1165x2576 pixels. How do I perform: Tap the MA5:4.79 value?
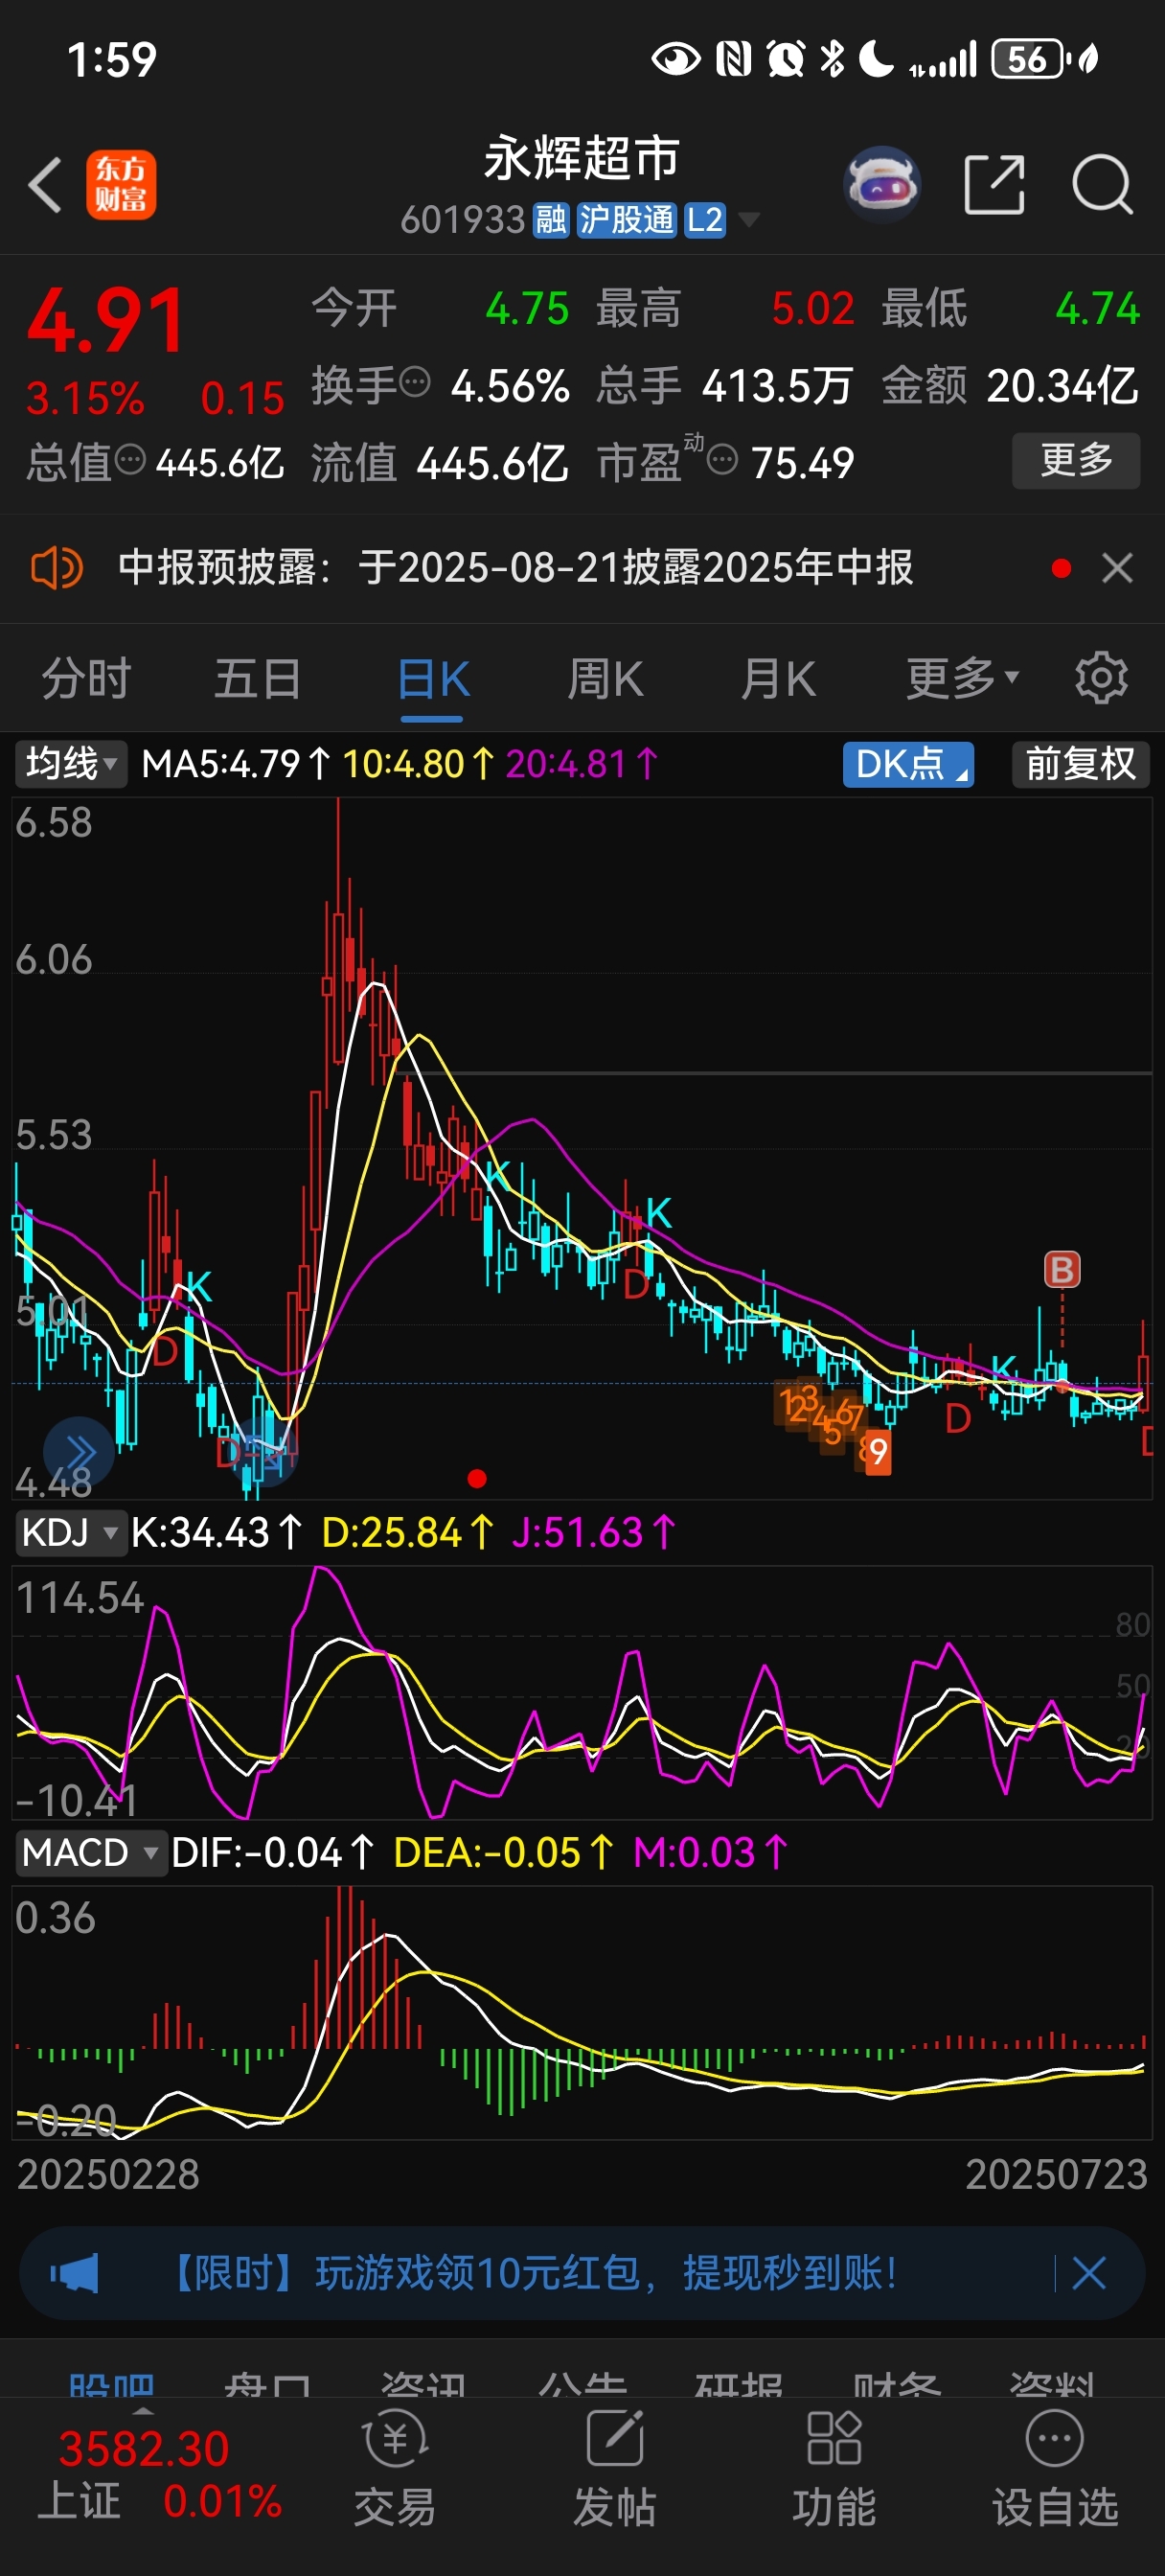coord(236,764)
